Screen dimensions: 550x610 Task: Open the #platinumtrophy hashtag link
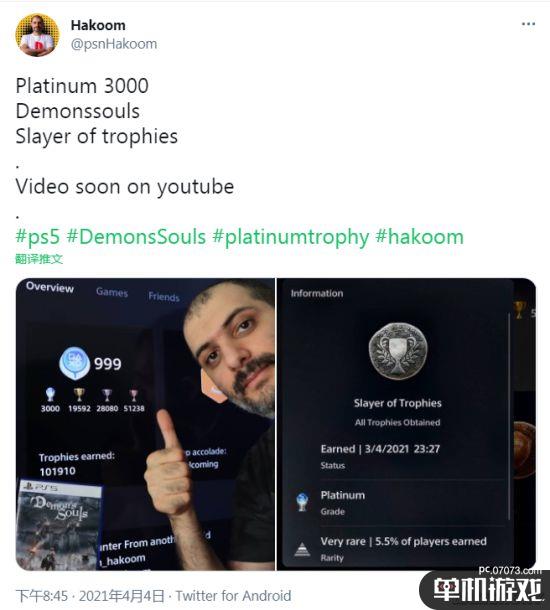[291, 237]
